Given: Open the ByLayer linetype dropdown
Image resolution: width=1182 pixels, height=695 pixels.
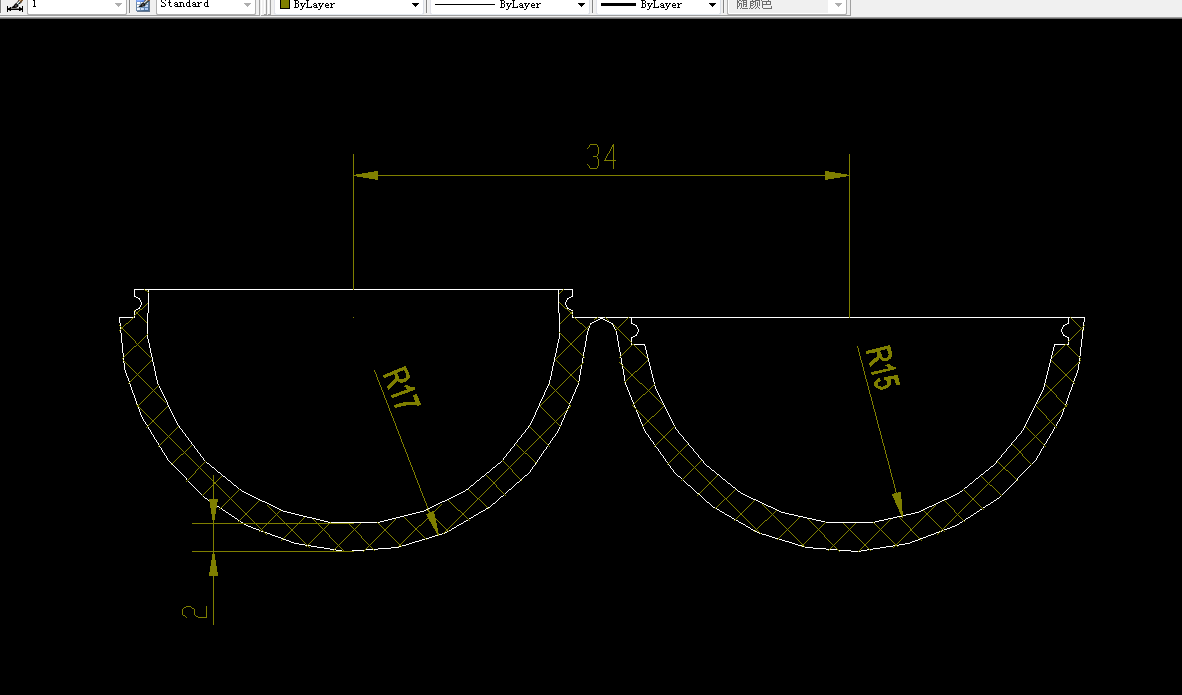Looking at the screenshot, I should coord(510,5).
